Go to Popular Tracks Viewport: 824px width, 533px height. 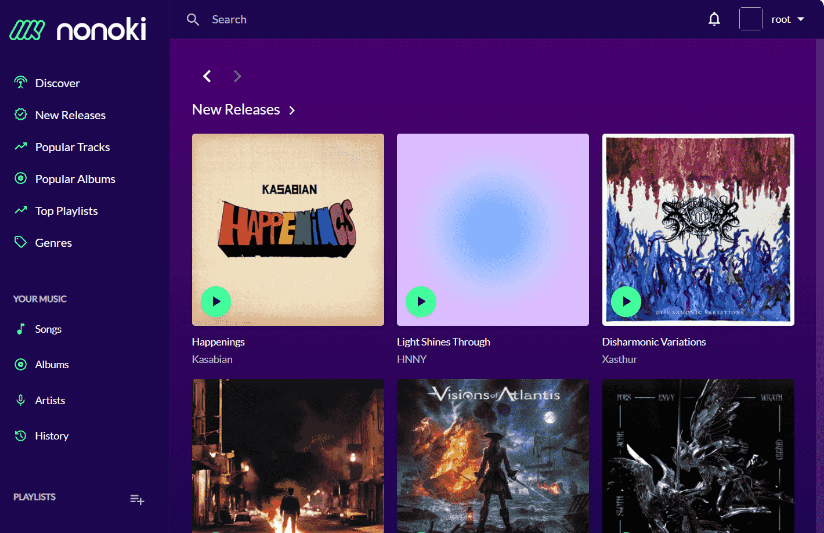pos(72,147)
